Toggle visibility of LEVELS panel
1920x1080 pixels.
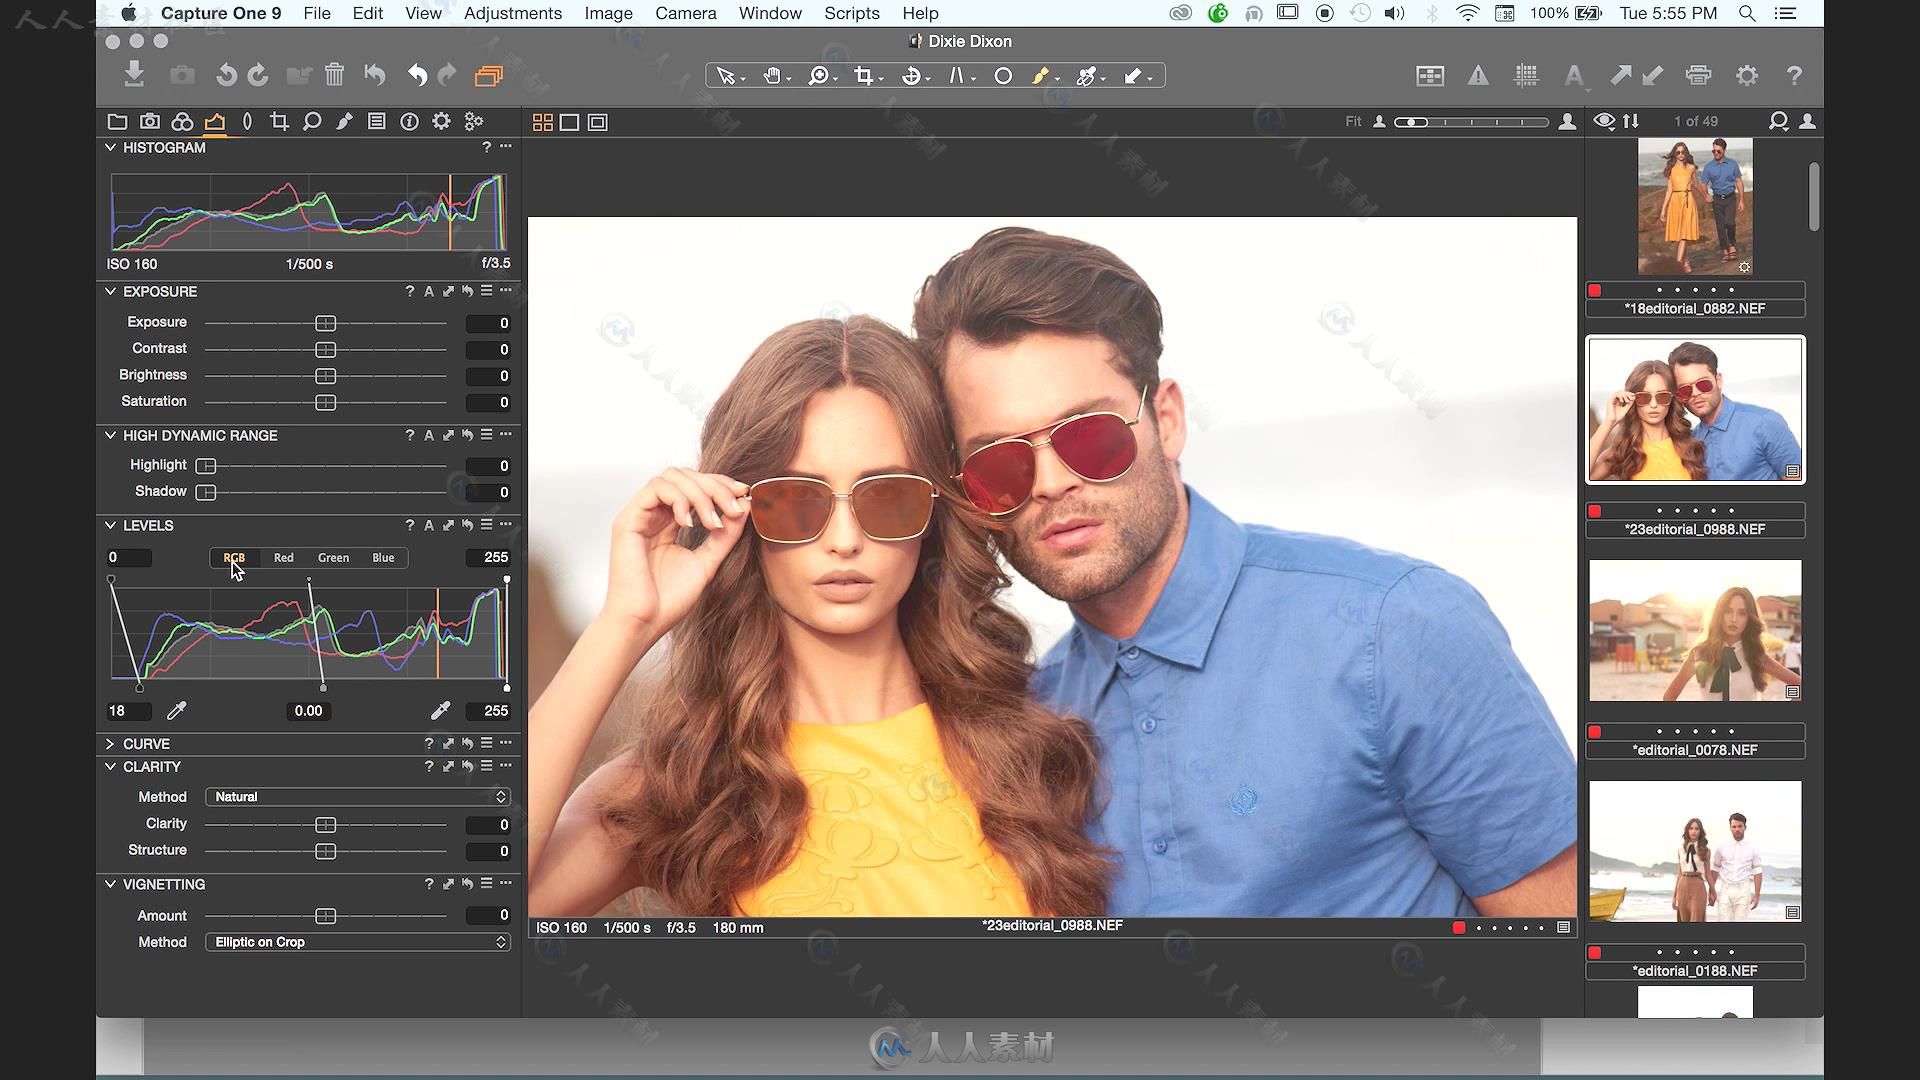(x=109, y=525)
